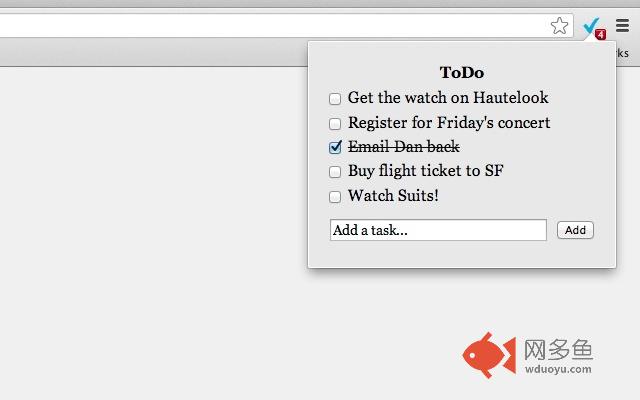The image size is (640, 400).
Task: Tick the 'Register for Friday's concert' checkbox
Action: pyautogui.click(x=335, y=124)
